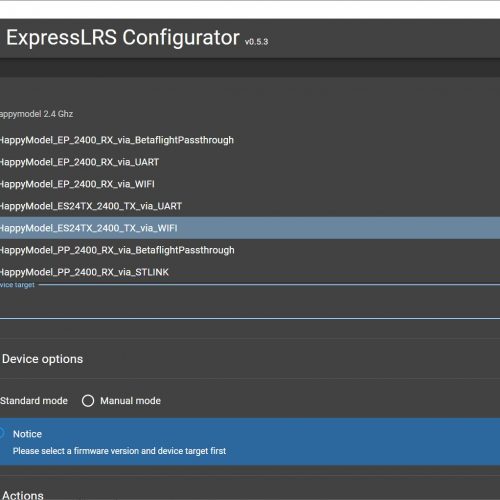Click the Device options heading
The image size is (500, 500).
pos(42,359)
